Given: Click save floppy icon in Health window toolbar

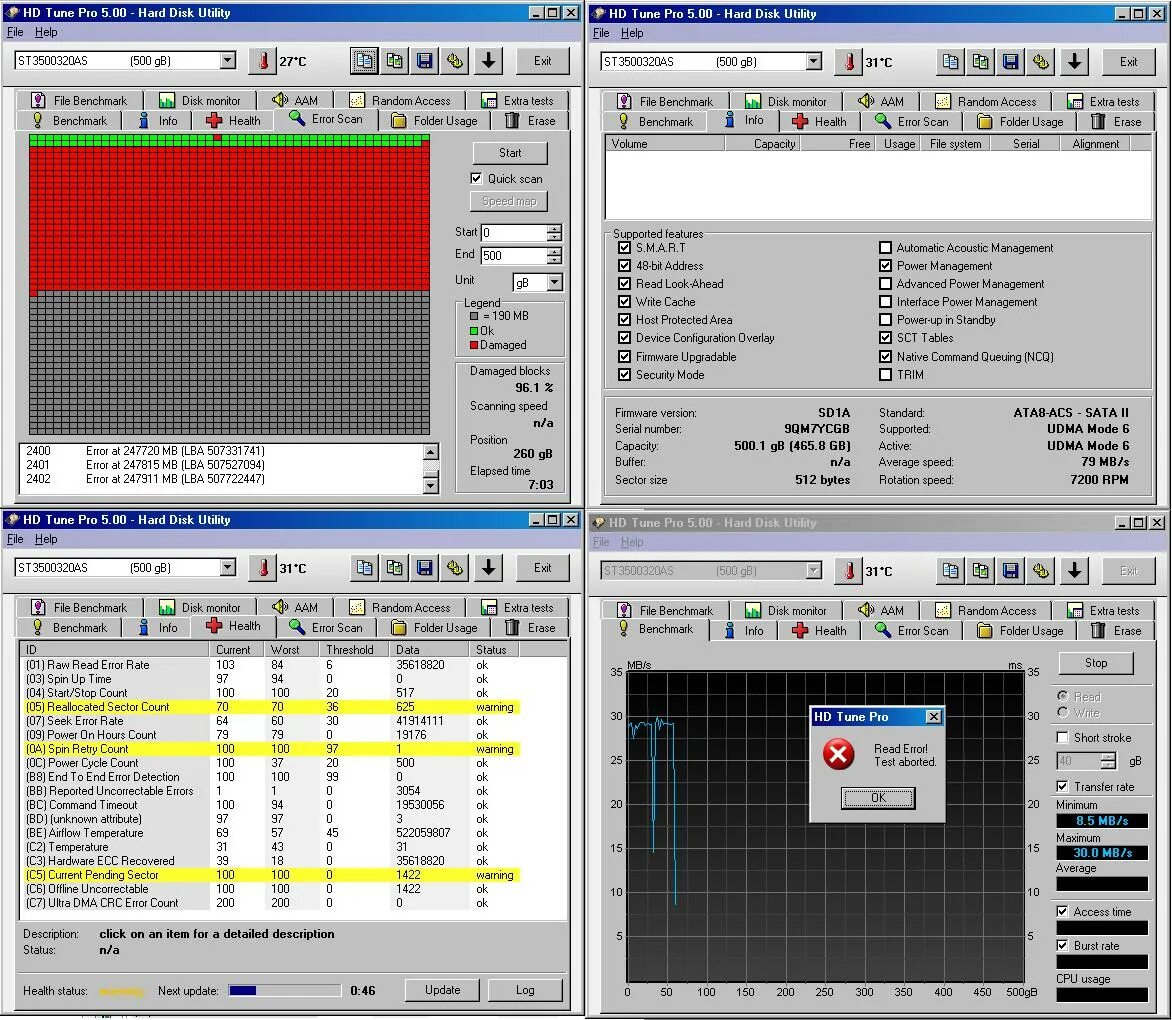Looking at the screenshot, I should pos(425,568).
